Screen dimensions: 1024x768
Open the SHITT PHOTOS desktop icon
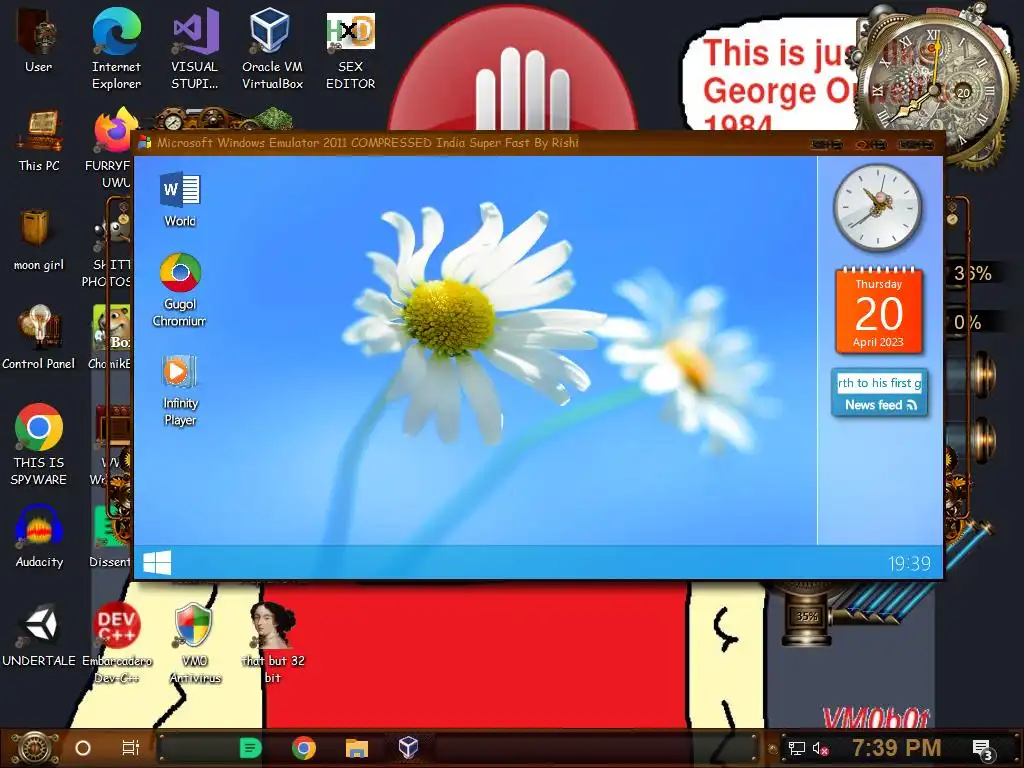[x=108, y=248]
